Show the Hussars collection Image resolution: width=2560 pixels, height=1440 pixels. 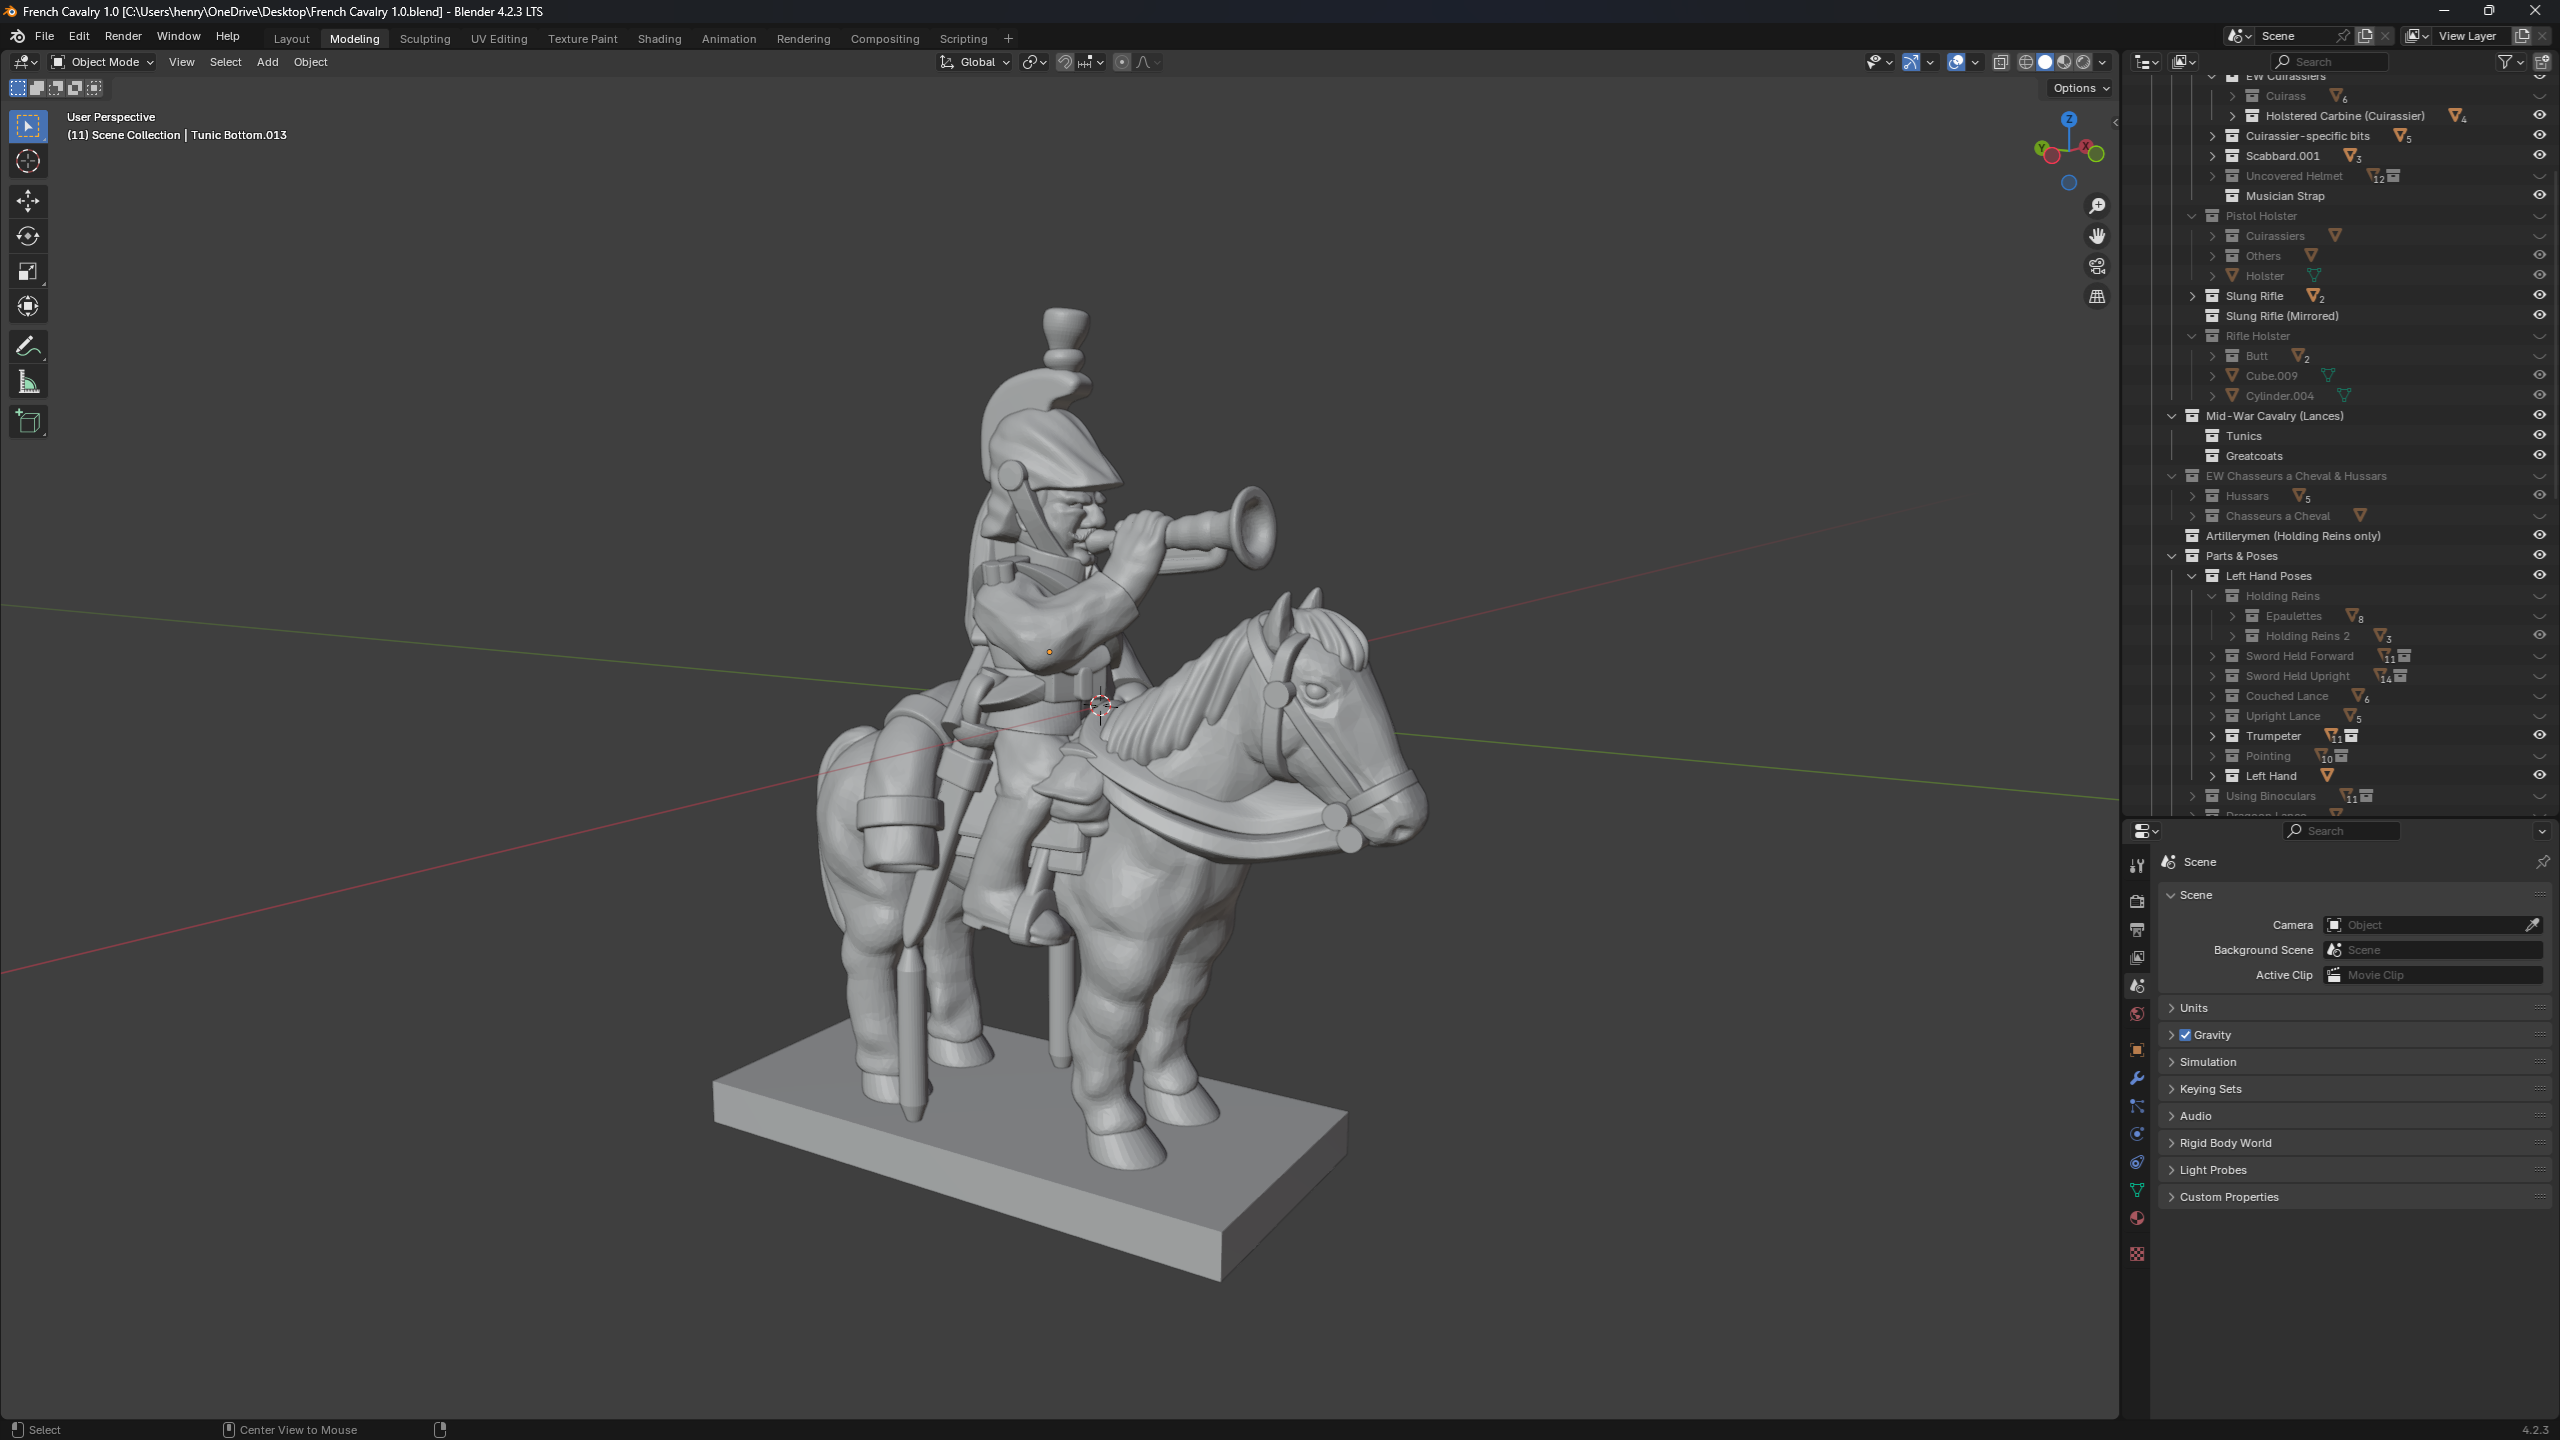coord(2538,496)
